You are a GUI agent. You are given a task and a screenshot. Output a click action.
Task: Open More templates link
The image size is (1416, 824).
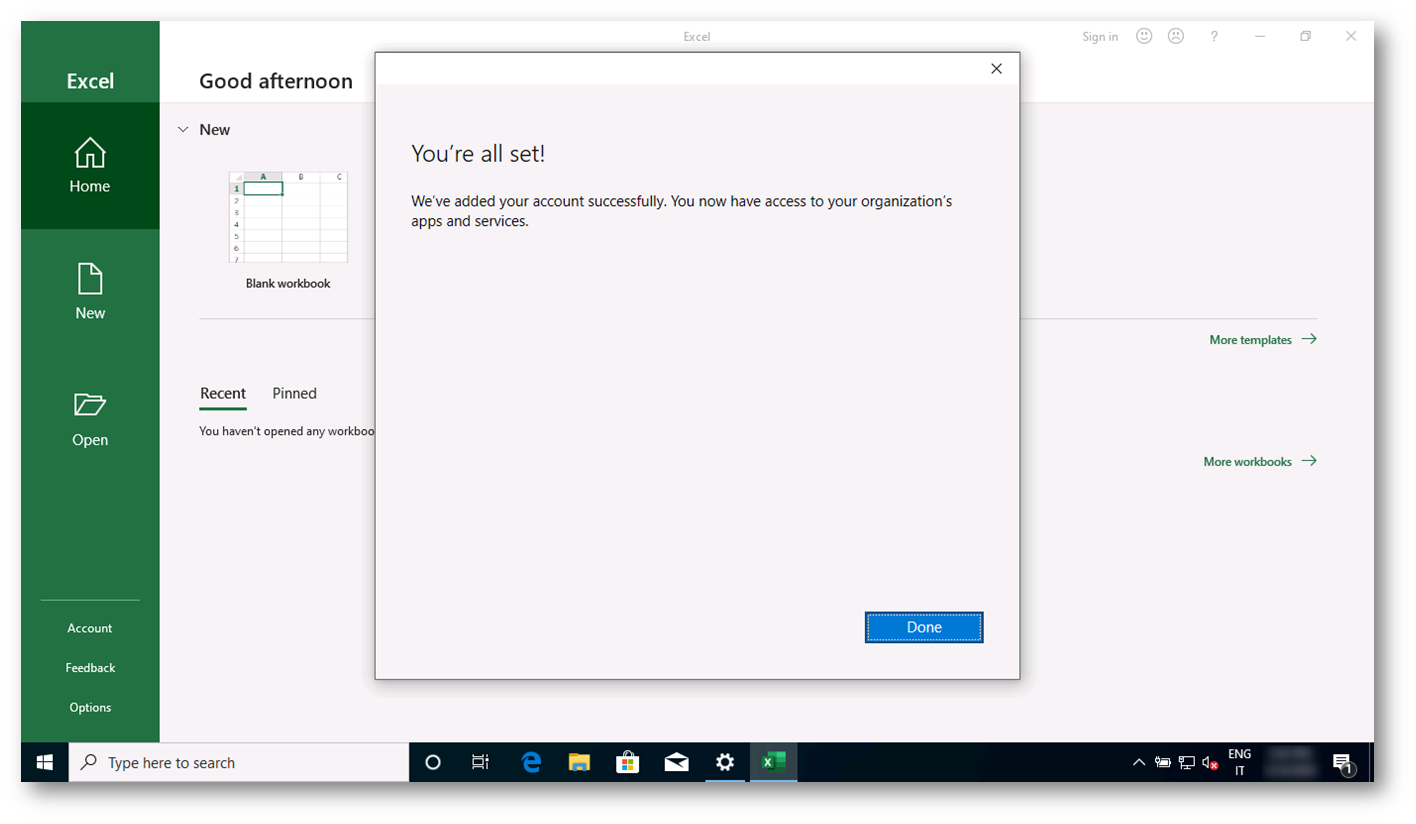click(x=1263, y=340)
